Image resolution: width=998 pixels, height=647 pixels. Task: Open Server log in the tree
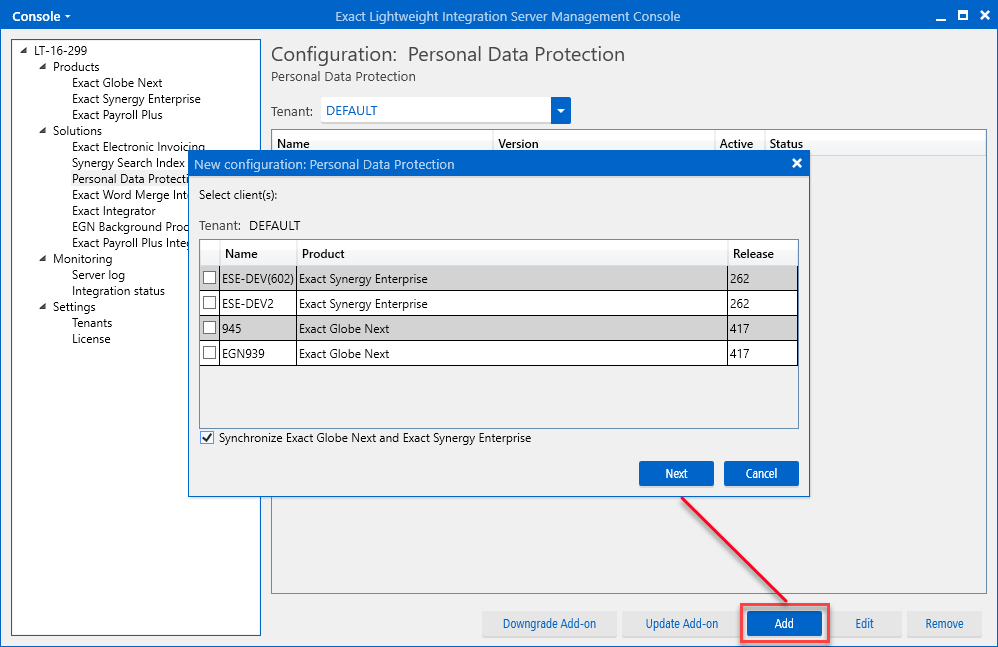[98, 275]
